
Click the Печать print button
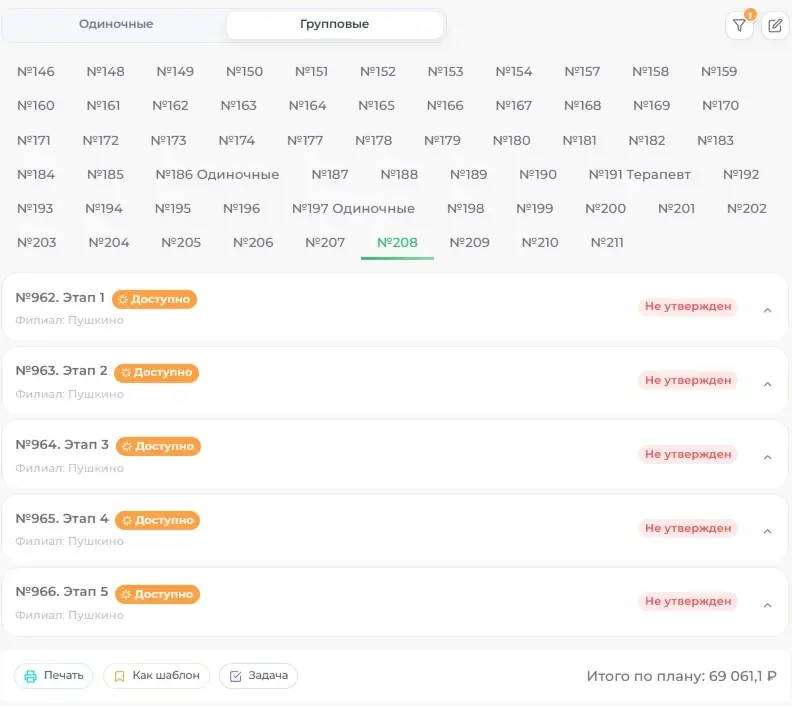54,676
